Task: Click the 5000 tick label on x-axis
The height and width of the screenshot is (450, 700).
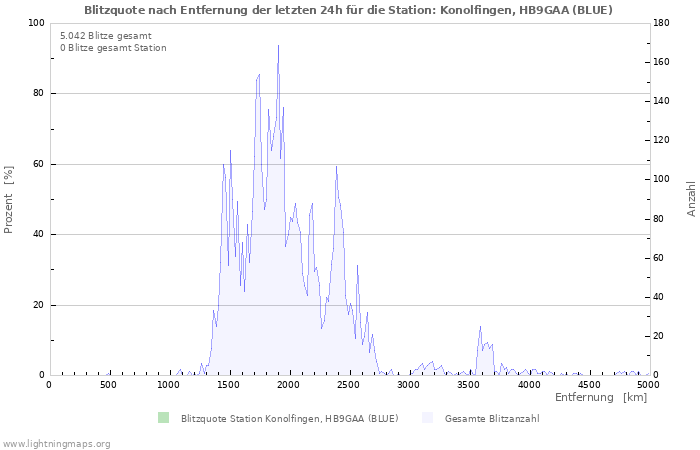Action: (648, 384)
